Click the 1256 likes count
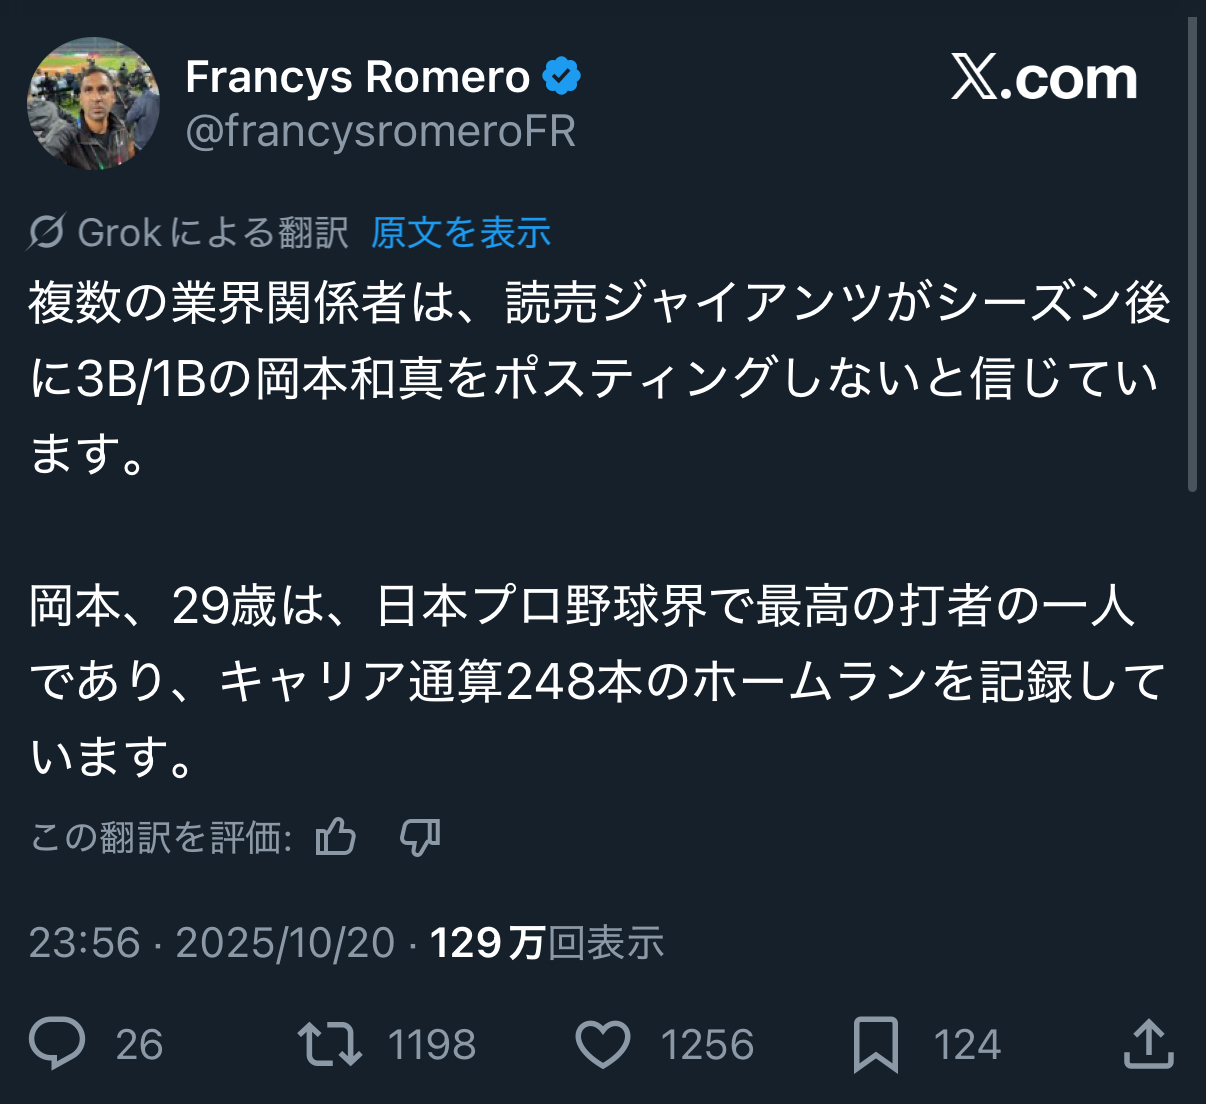 (706, 1045)
